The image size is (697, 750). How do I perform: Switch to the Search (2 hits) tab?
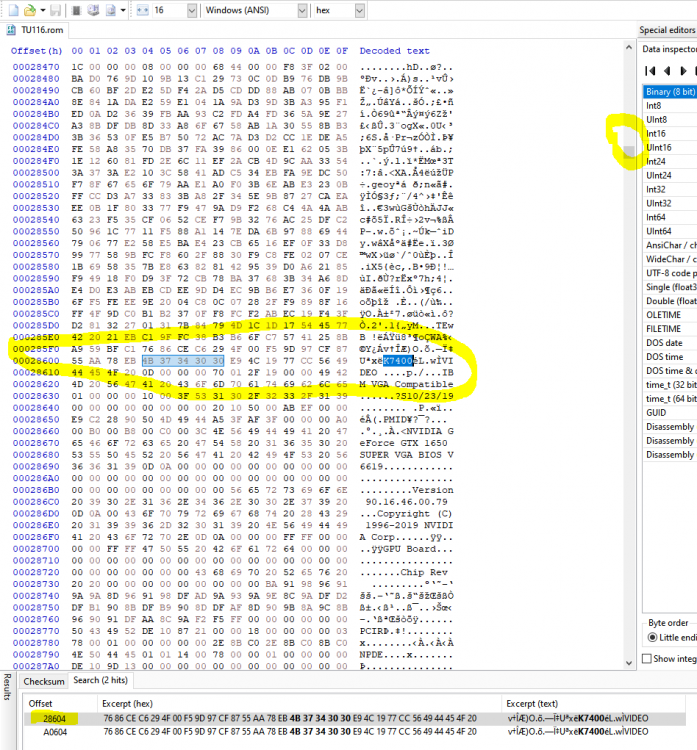pyautogui.click(x=100, y=680)
